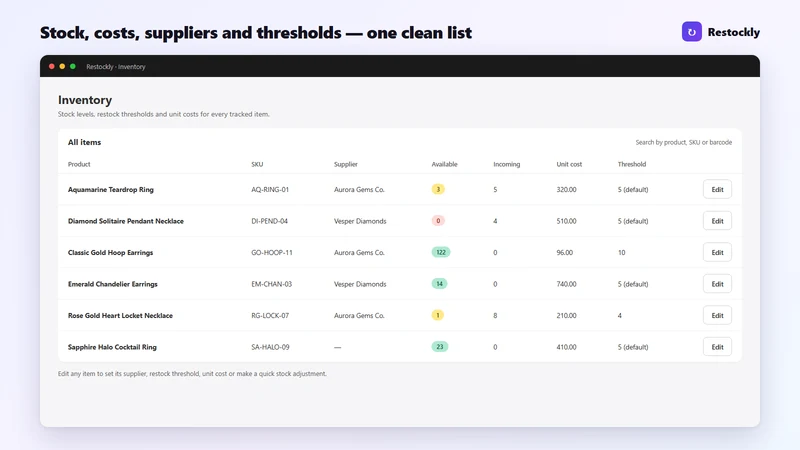Edit the Classic Gold Hoop Earrings item
The image size is (800, 450).
(717, 253)
